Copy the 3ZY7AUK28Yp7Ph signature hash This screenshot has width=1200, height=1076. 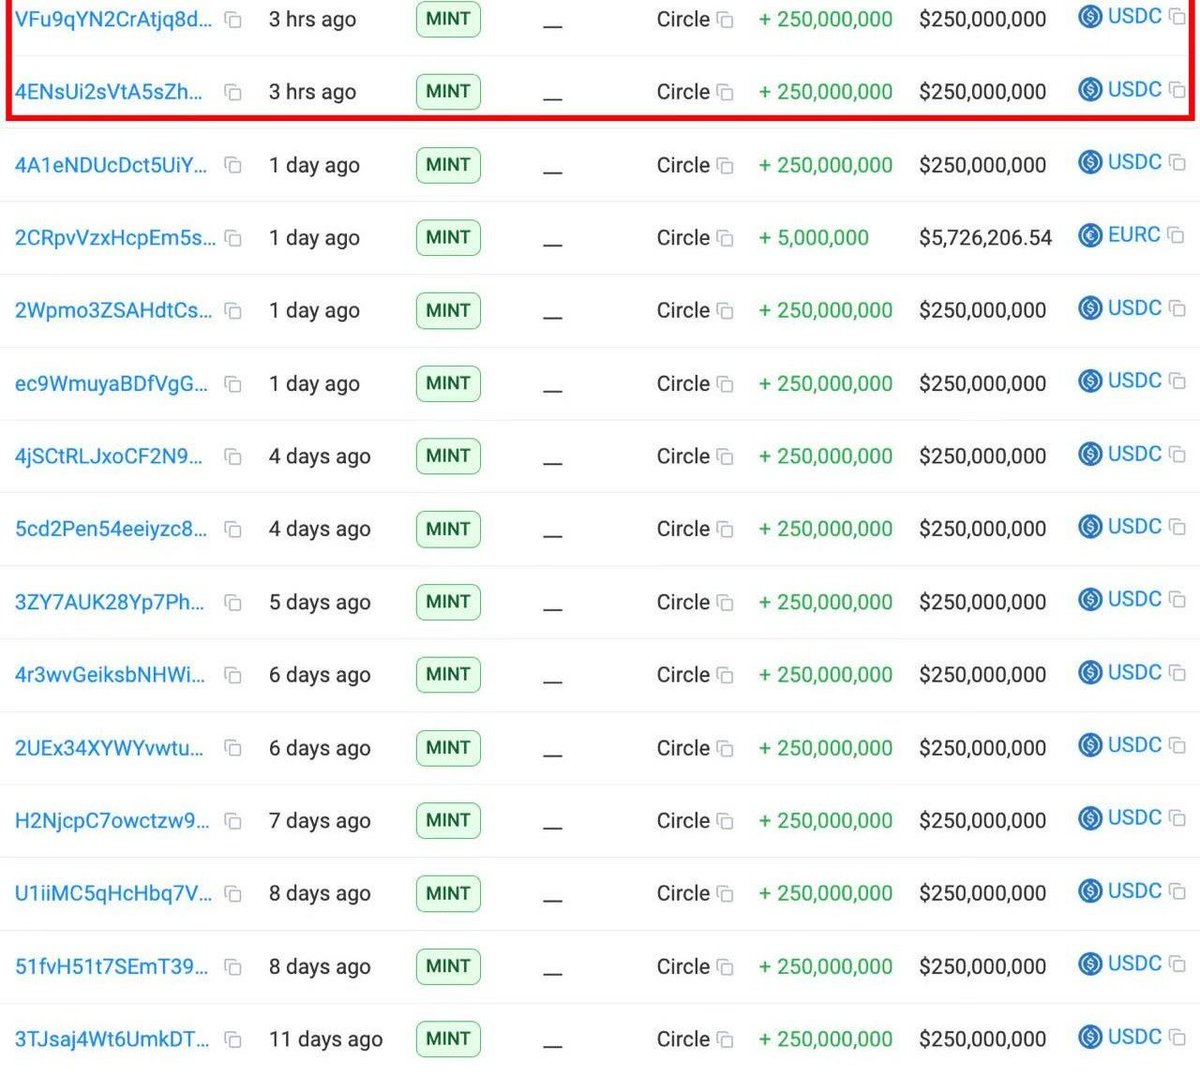point(233,603)
